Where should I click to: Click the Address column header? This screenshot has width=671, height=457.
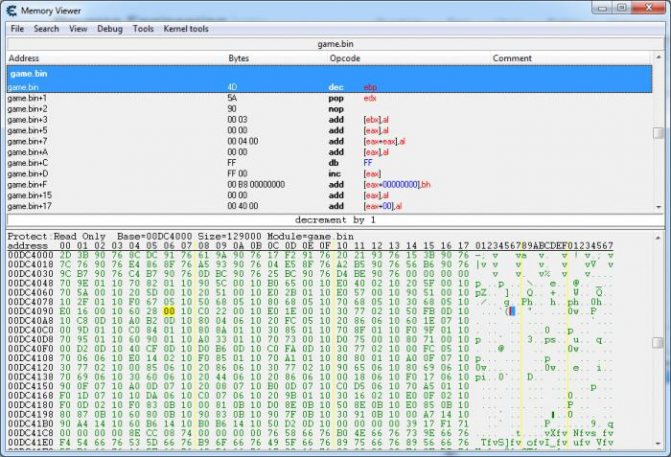point(24,58)
